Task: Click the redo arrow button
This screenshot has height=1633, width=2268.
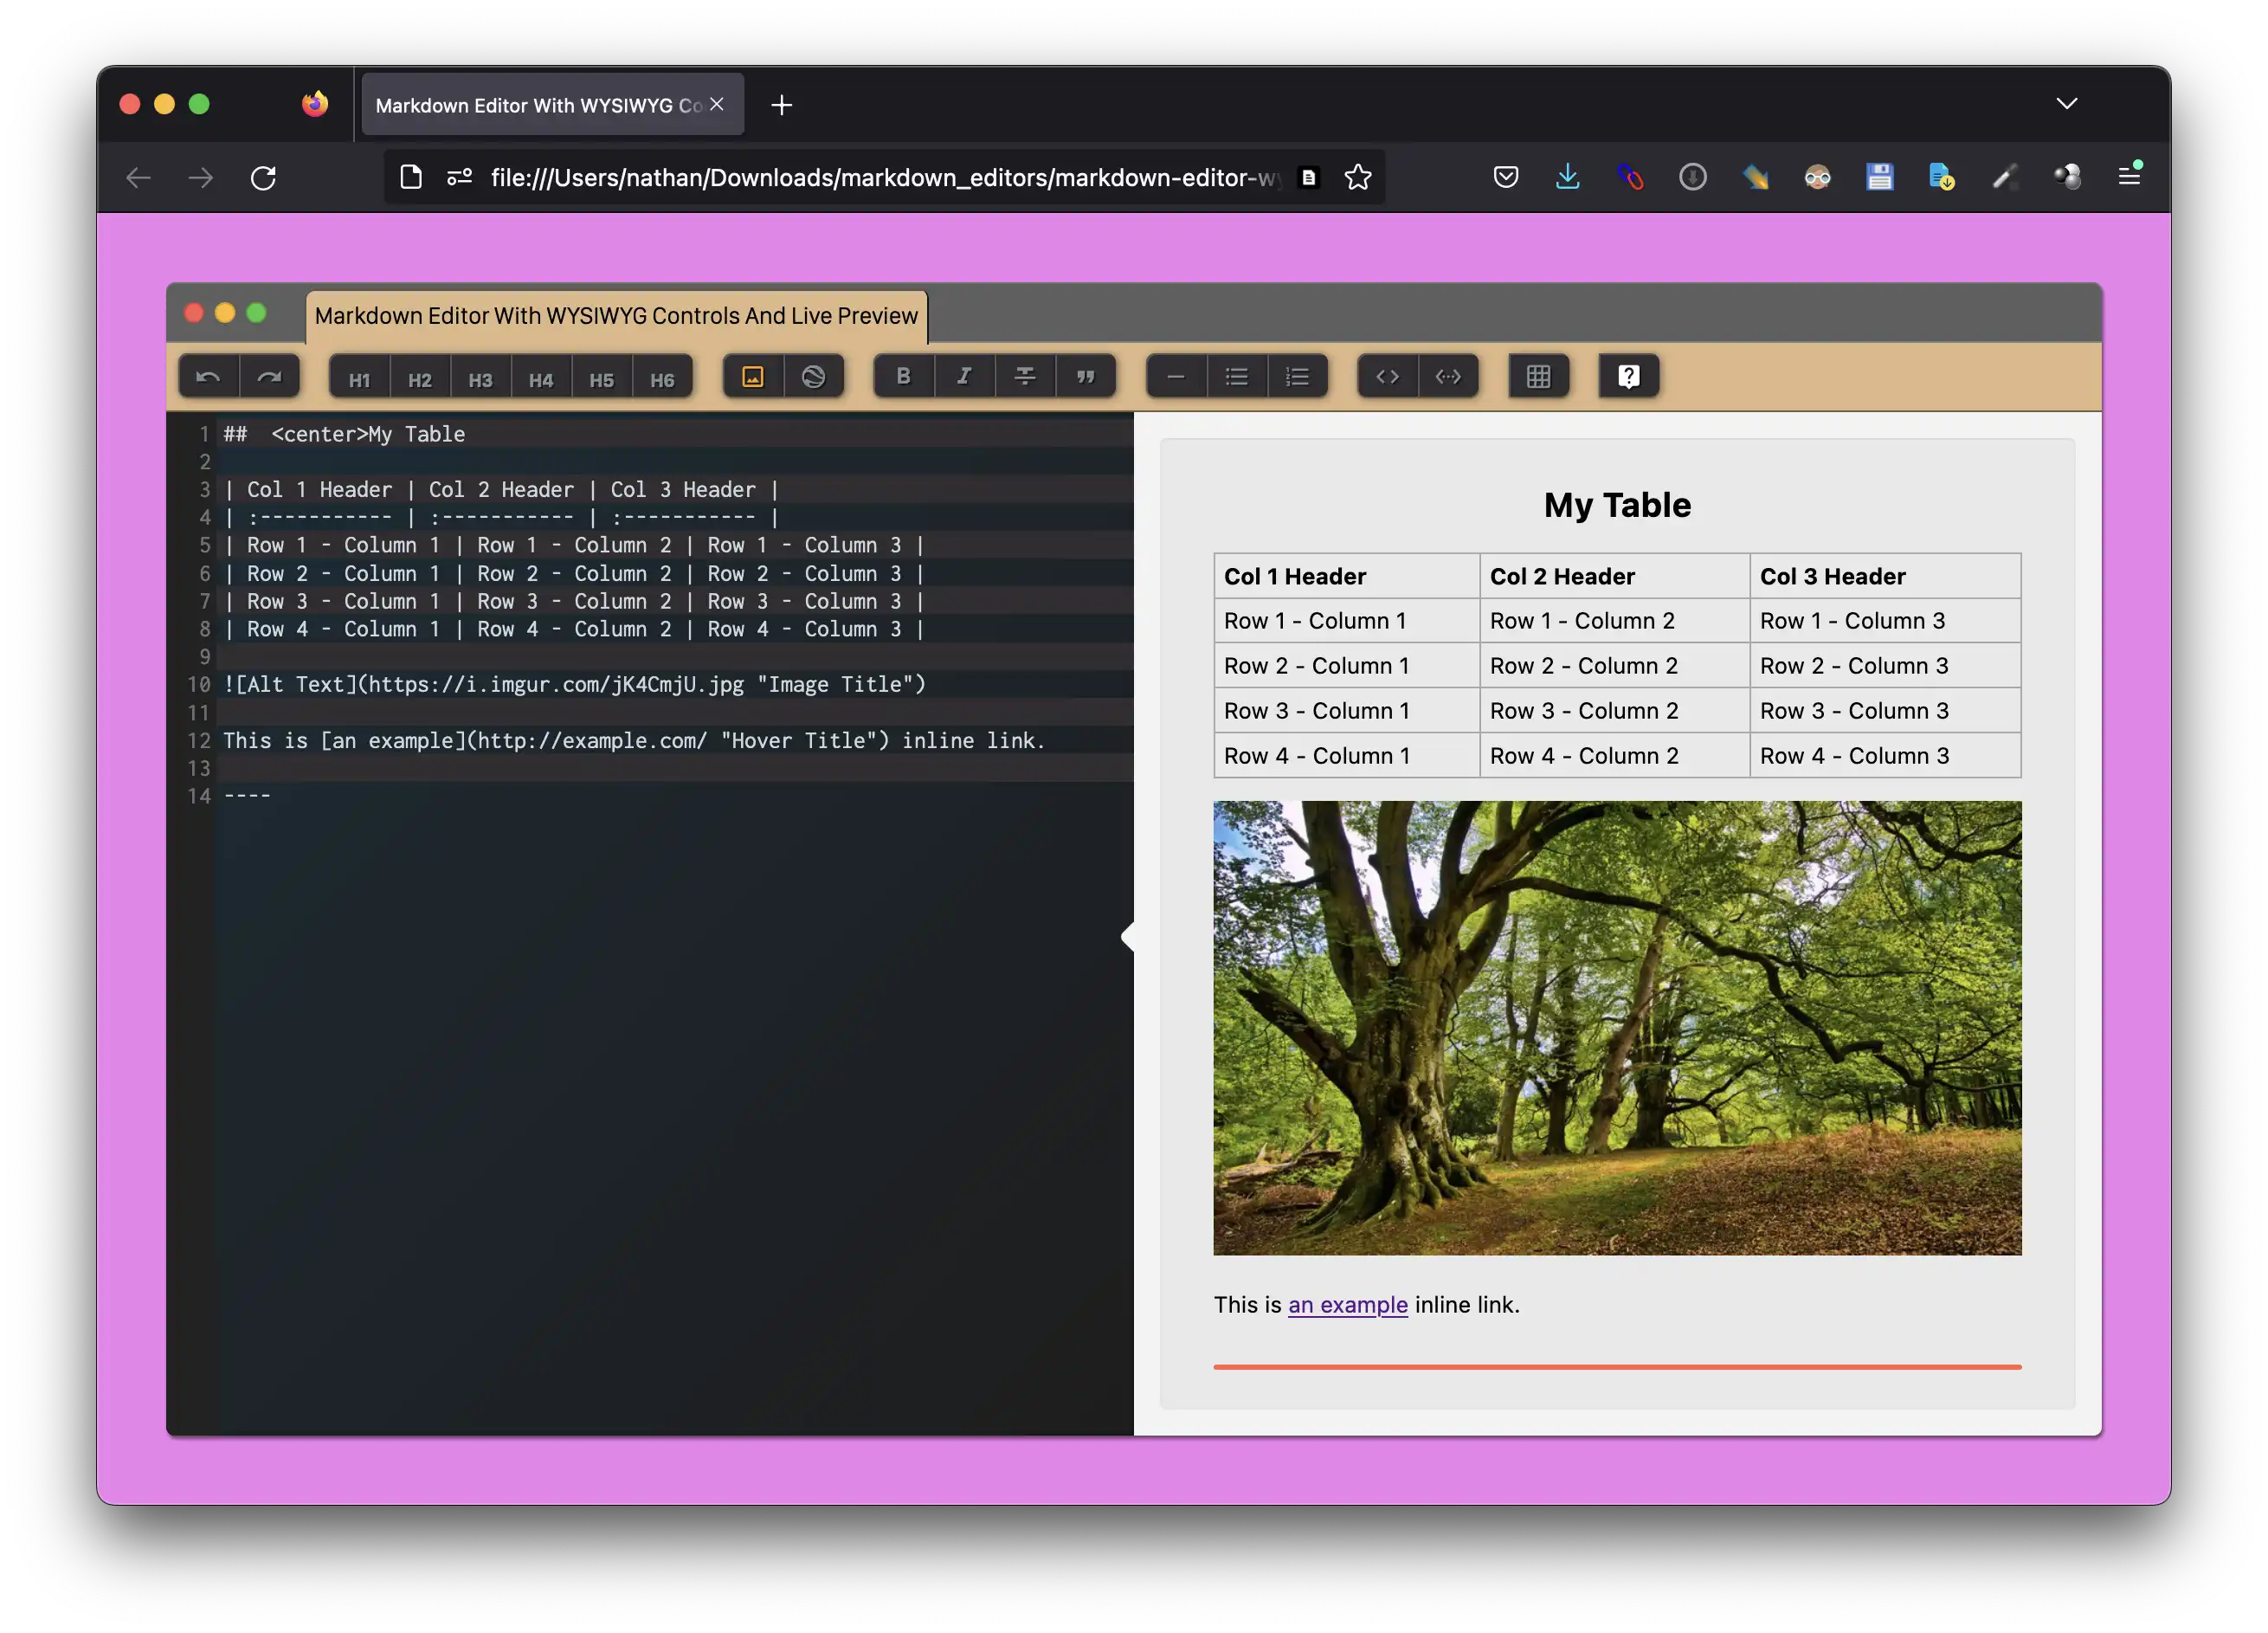Action: click(x=269, y=377)
